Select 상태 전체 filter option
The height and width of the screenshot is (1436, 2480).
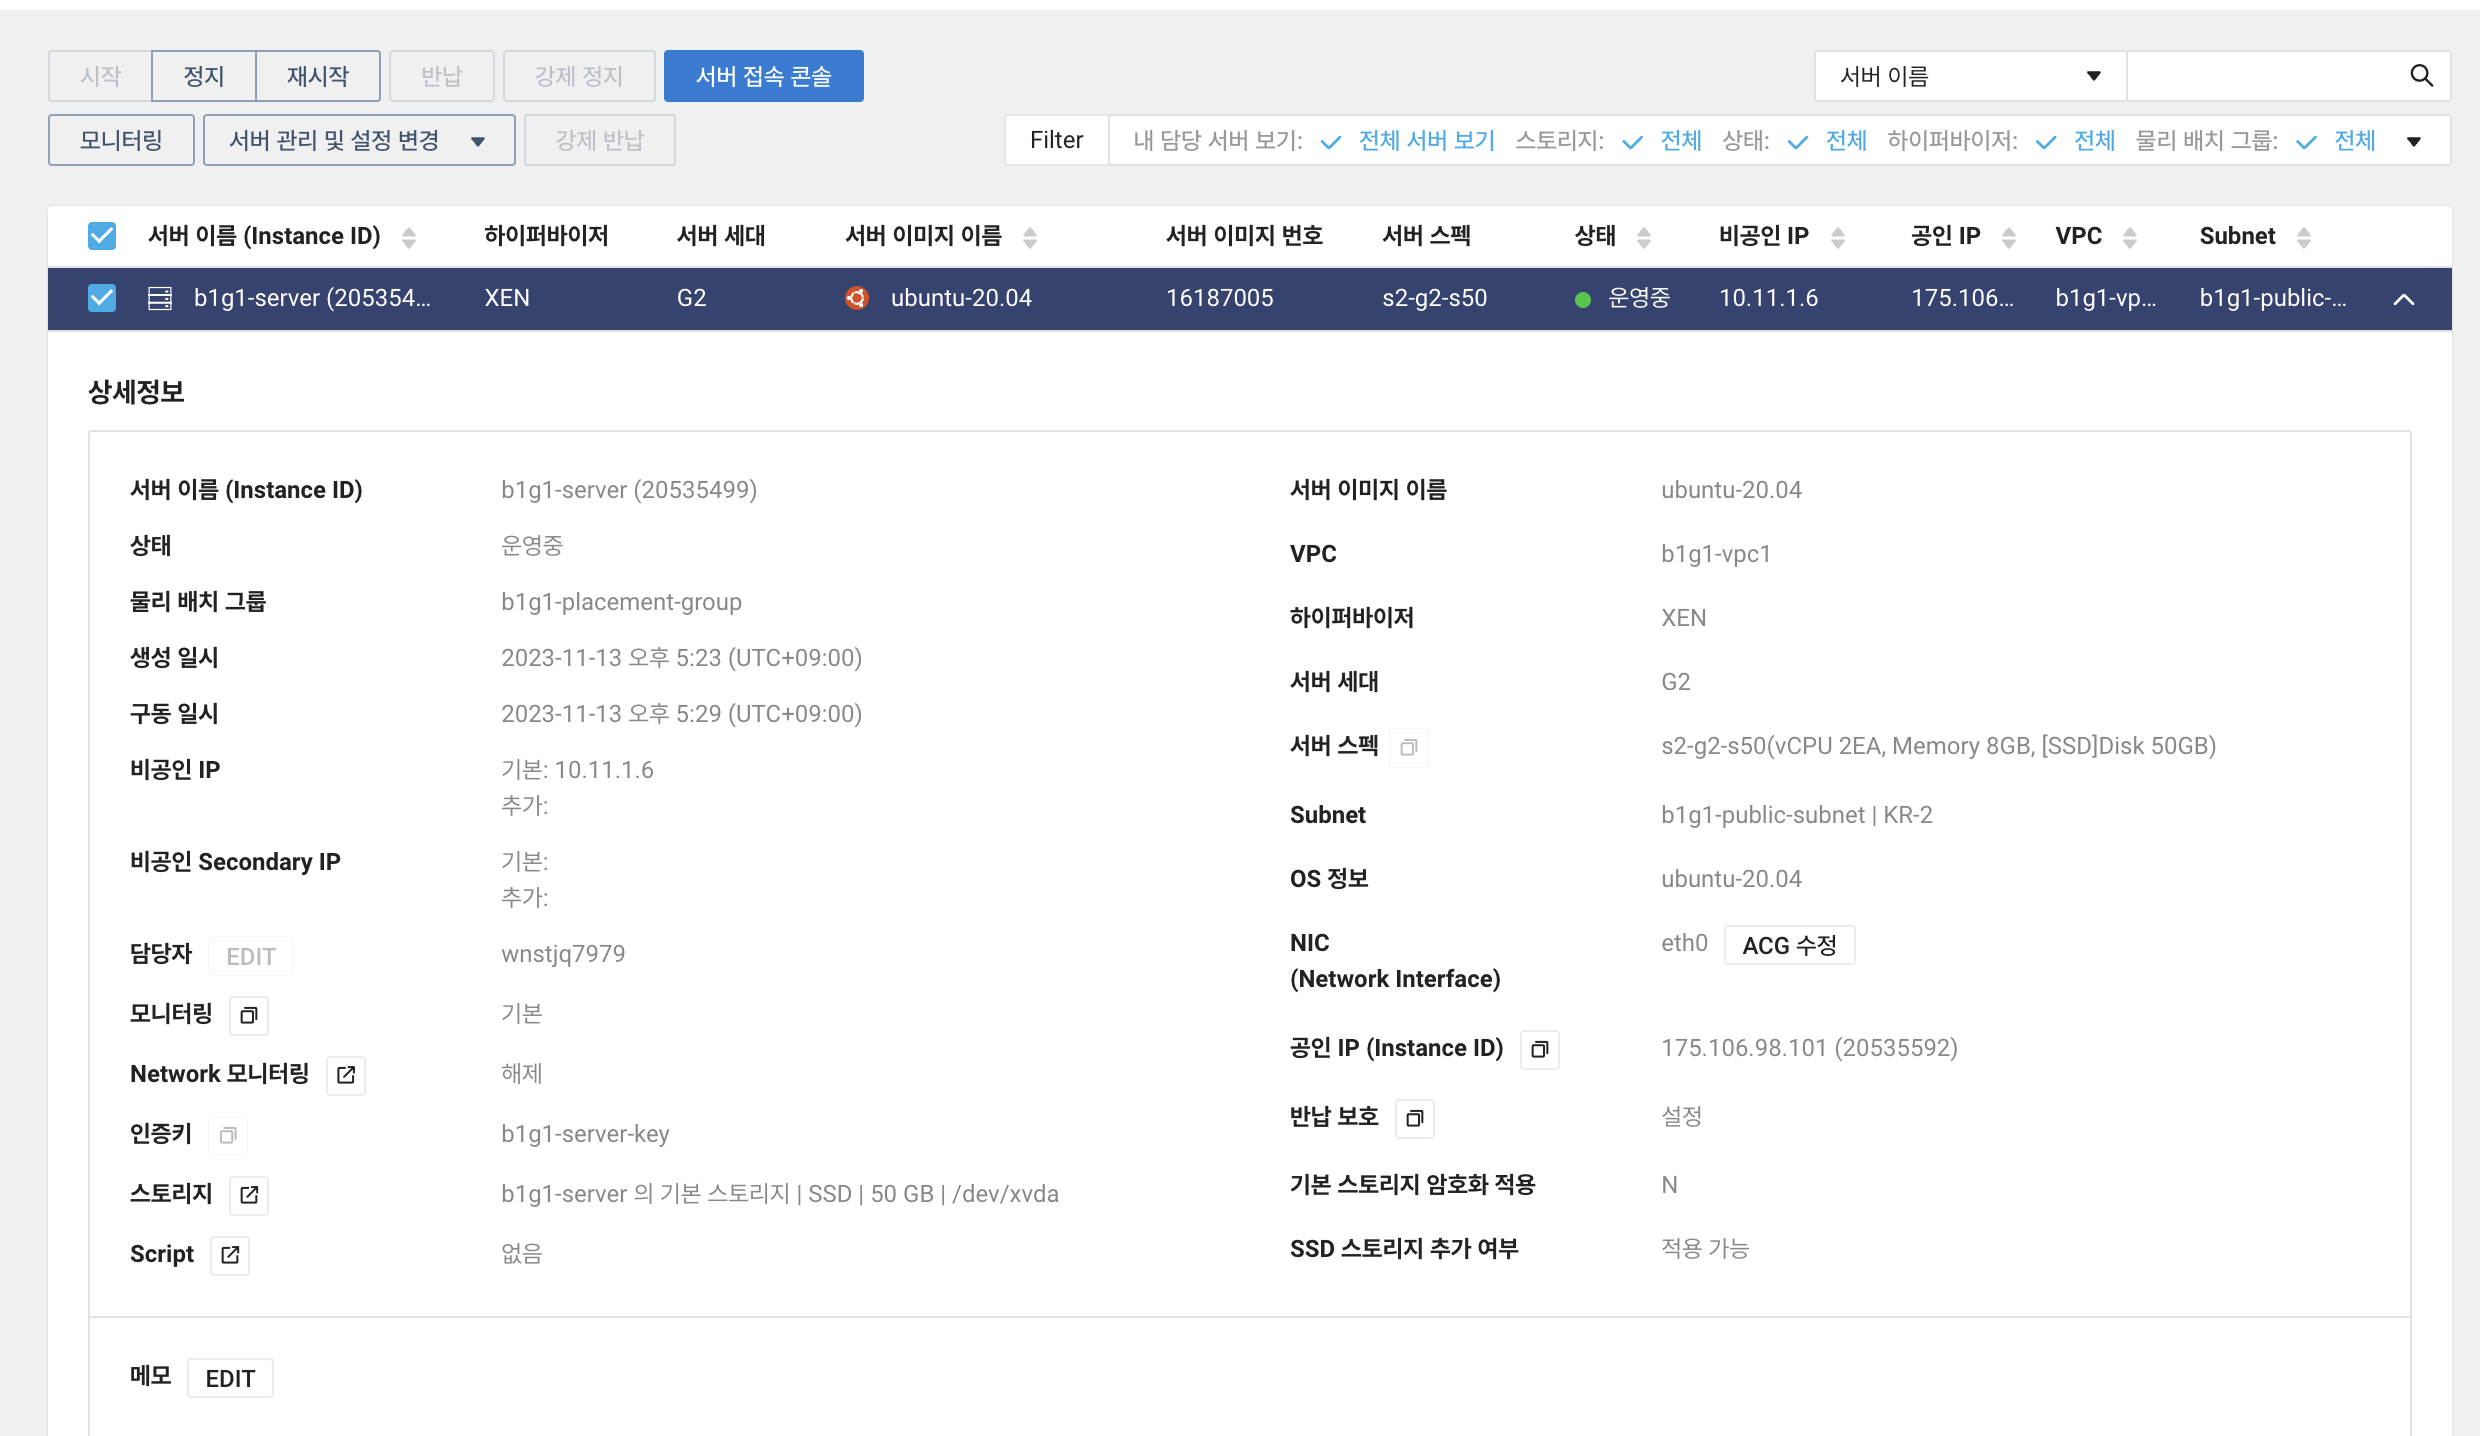point(1846,140)
